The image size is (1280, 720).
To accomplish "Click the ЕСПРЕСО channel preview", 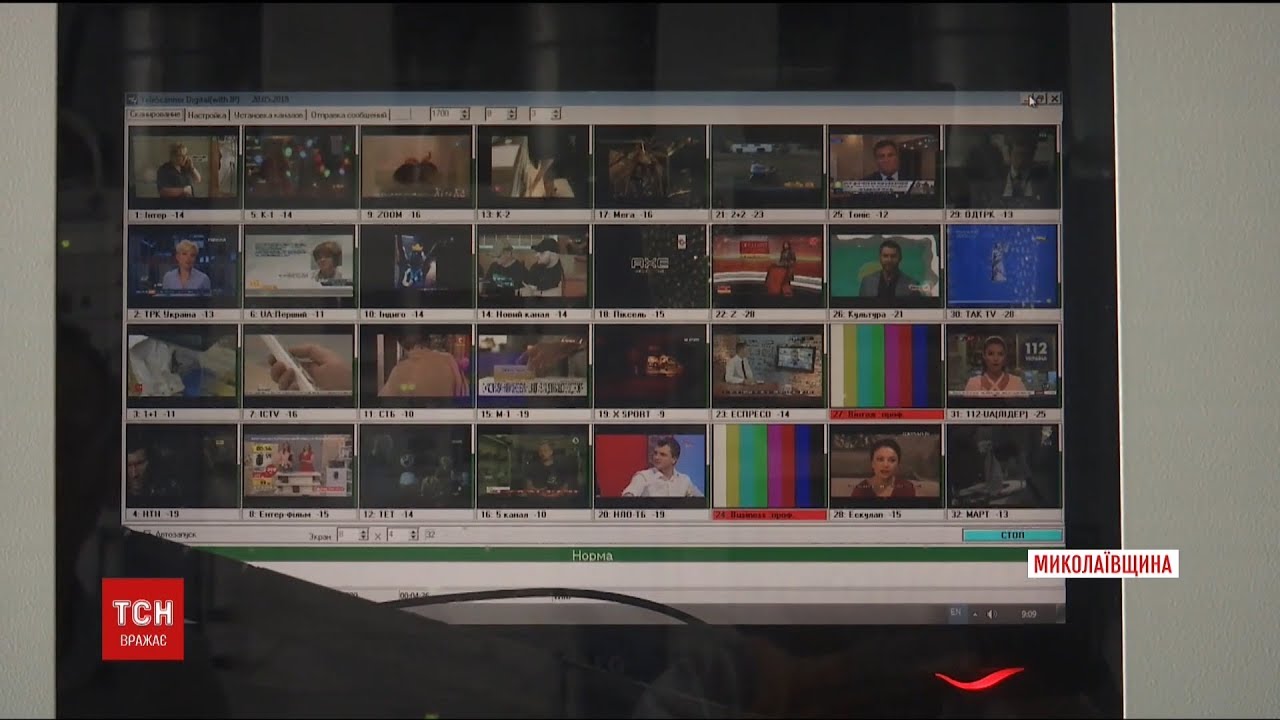I will tap(767, 365).
